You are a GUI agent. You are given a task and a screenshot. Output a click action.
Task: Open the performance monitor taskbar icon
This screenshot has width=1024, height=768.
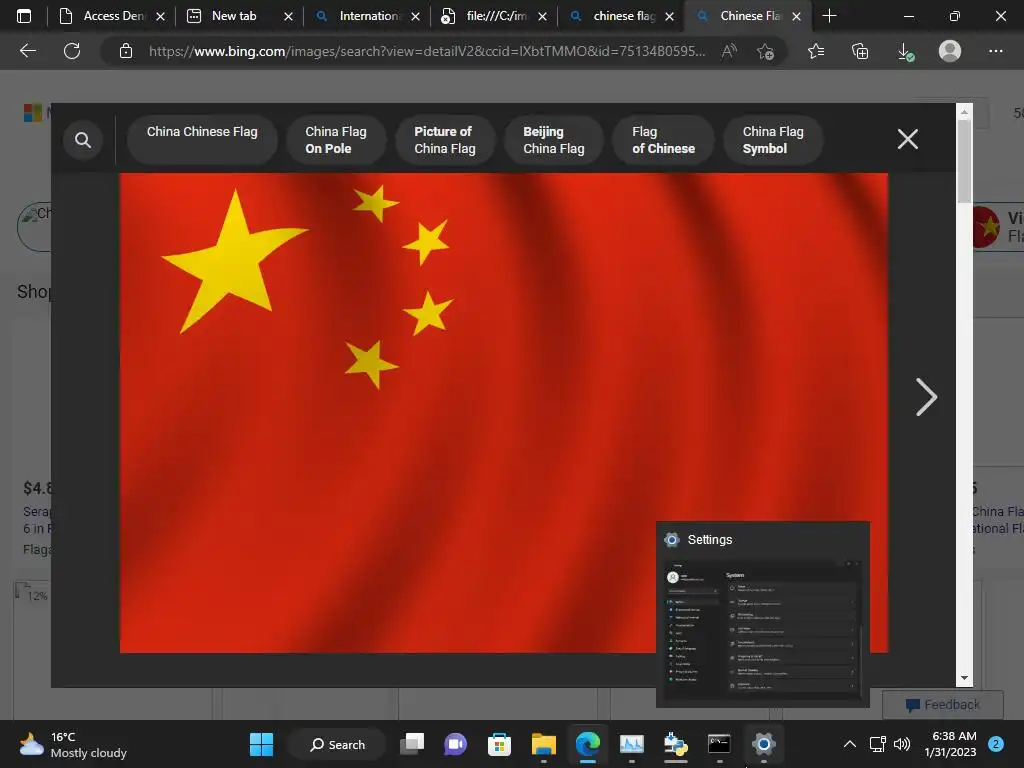tap(632, 744)
